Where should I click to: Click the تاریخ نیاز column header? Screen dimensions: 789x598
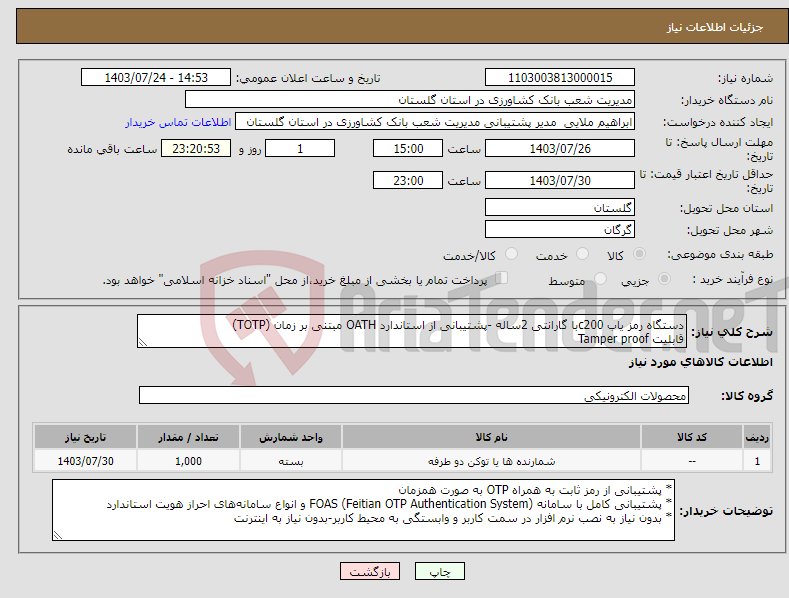pyautogui.click(x=86, y=437)
